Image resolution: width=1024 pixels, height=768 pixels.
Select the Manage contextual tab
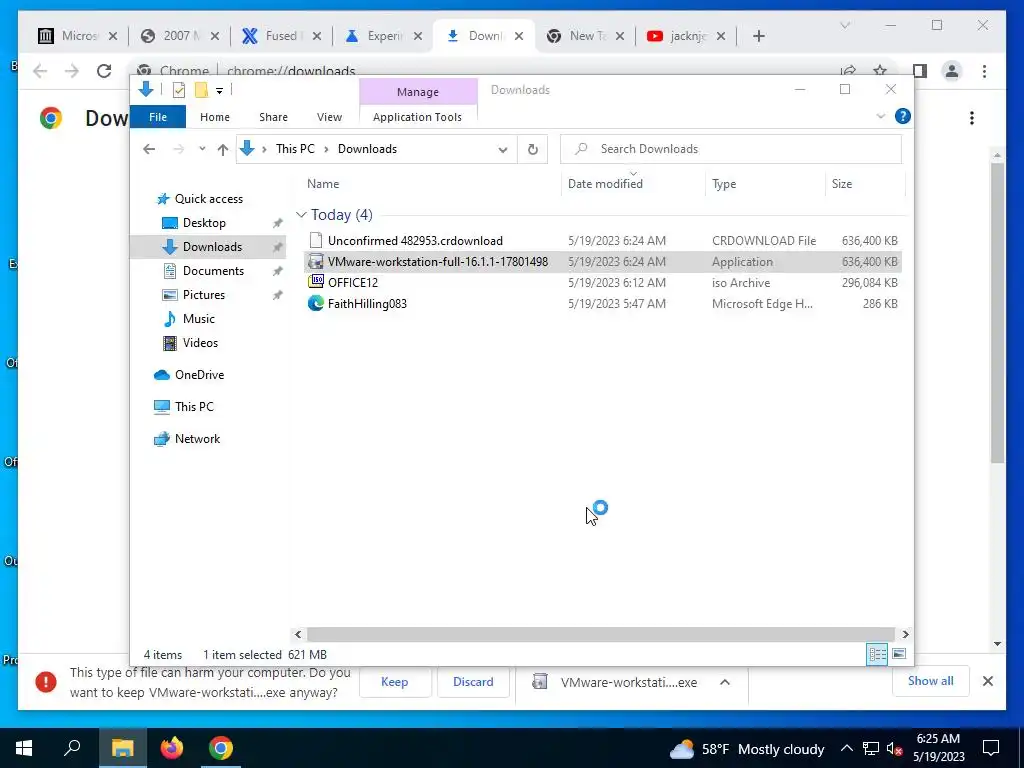pyautogui.click(x=418, y=92)
